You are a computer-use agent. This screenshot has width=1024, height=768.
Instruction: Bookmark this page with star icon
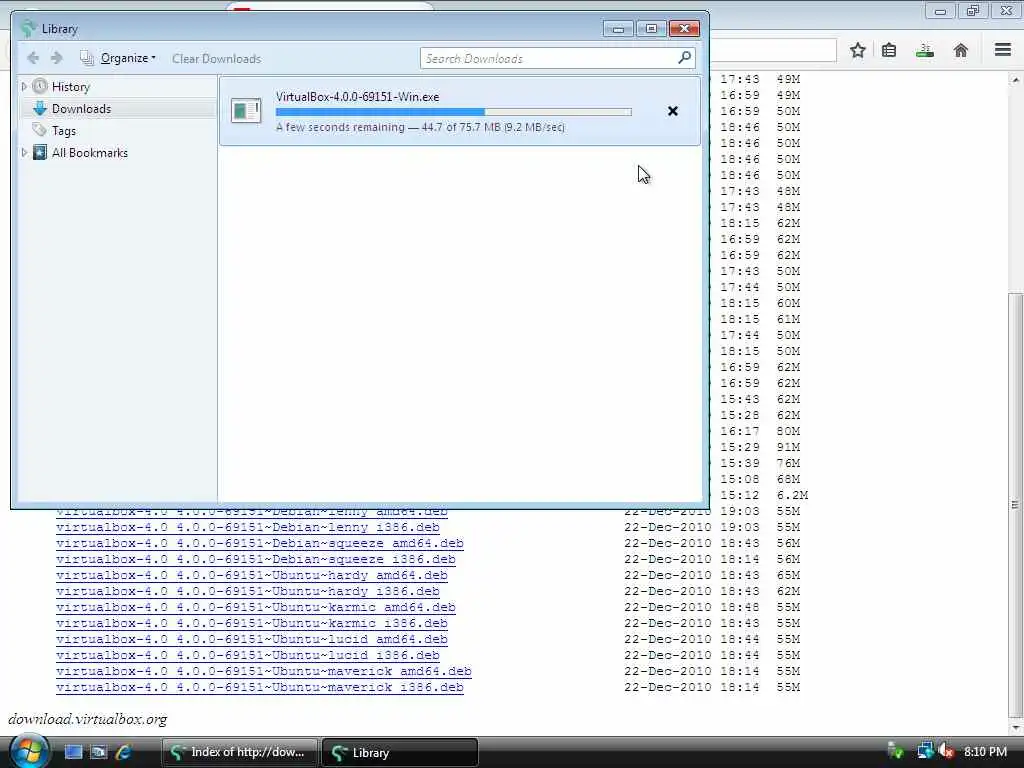click(857, 50)
